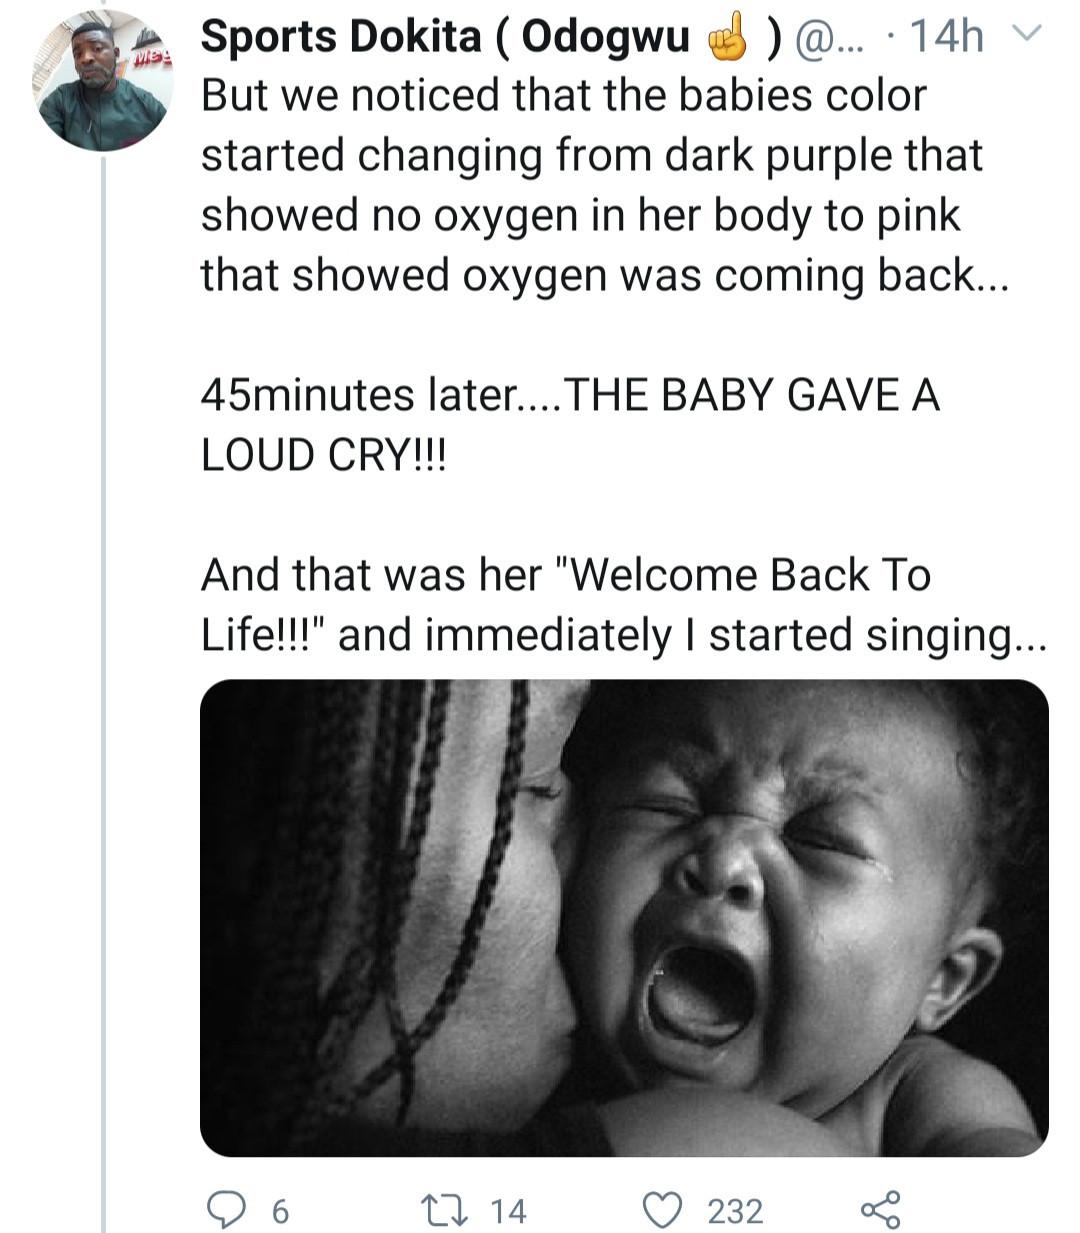Click the 232 likes count
The height and width of the screenshot is (1233, 1080).
(735, 1211)
